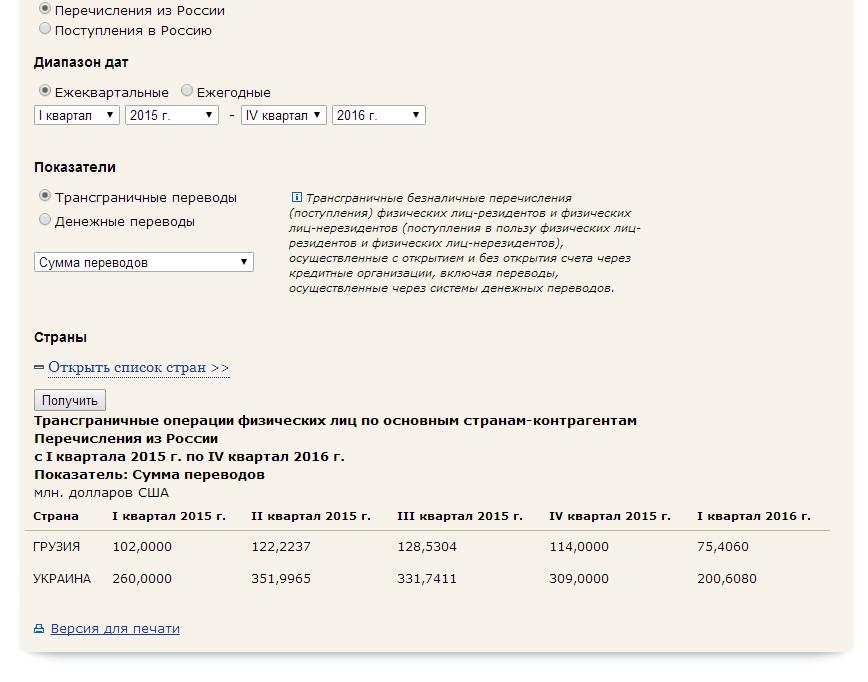Click the 'Показатели' section heading
Image resolution: width=868 pixels, height=682 pixels.
(75, 167)
